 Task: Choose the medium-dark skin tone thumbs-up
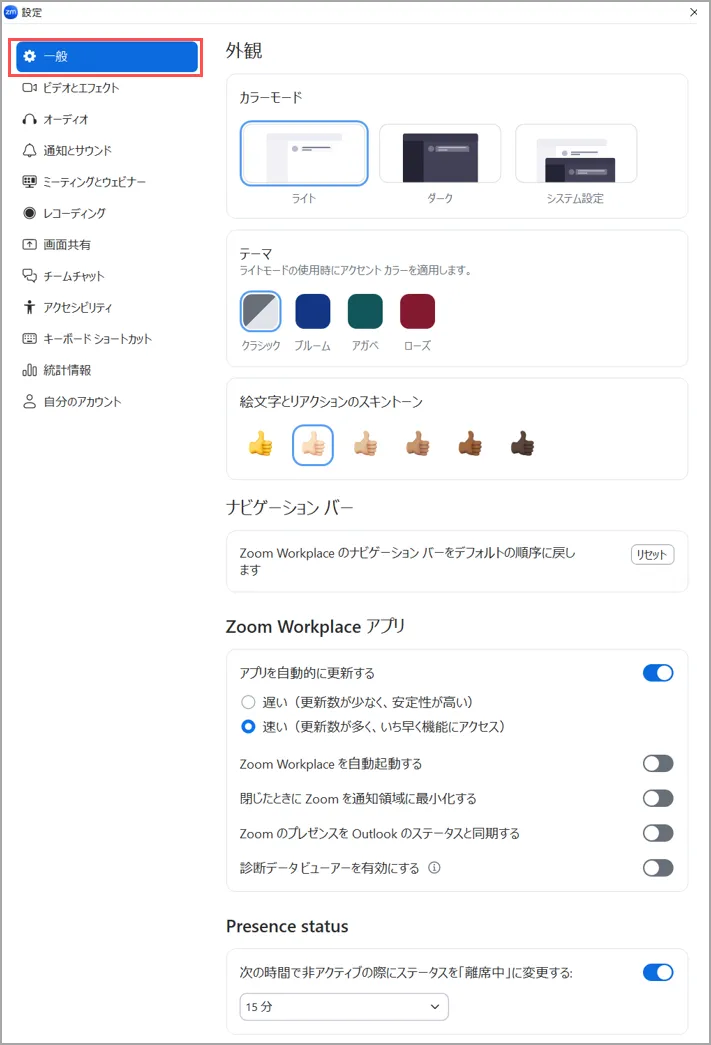(x=470, y=445)
